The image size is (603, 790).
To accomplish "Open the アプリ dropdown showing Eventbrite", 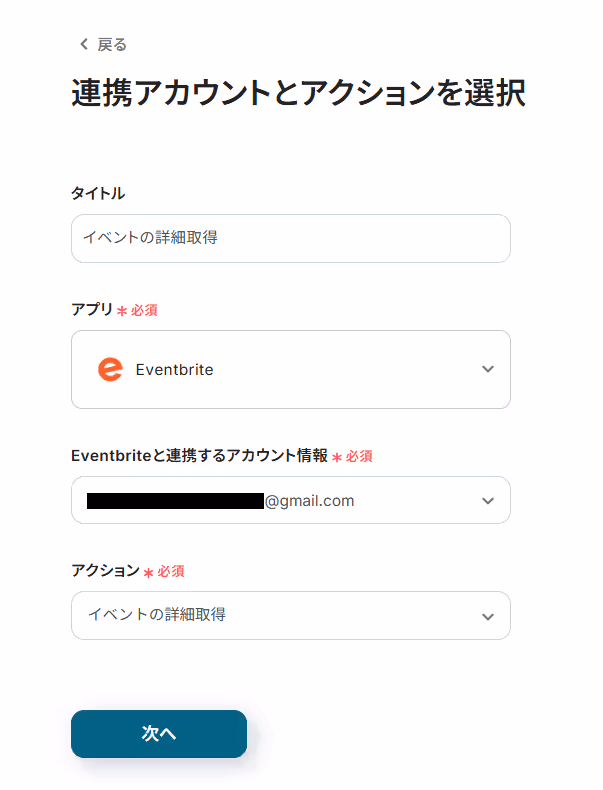I will (x=291, y=369).
